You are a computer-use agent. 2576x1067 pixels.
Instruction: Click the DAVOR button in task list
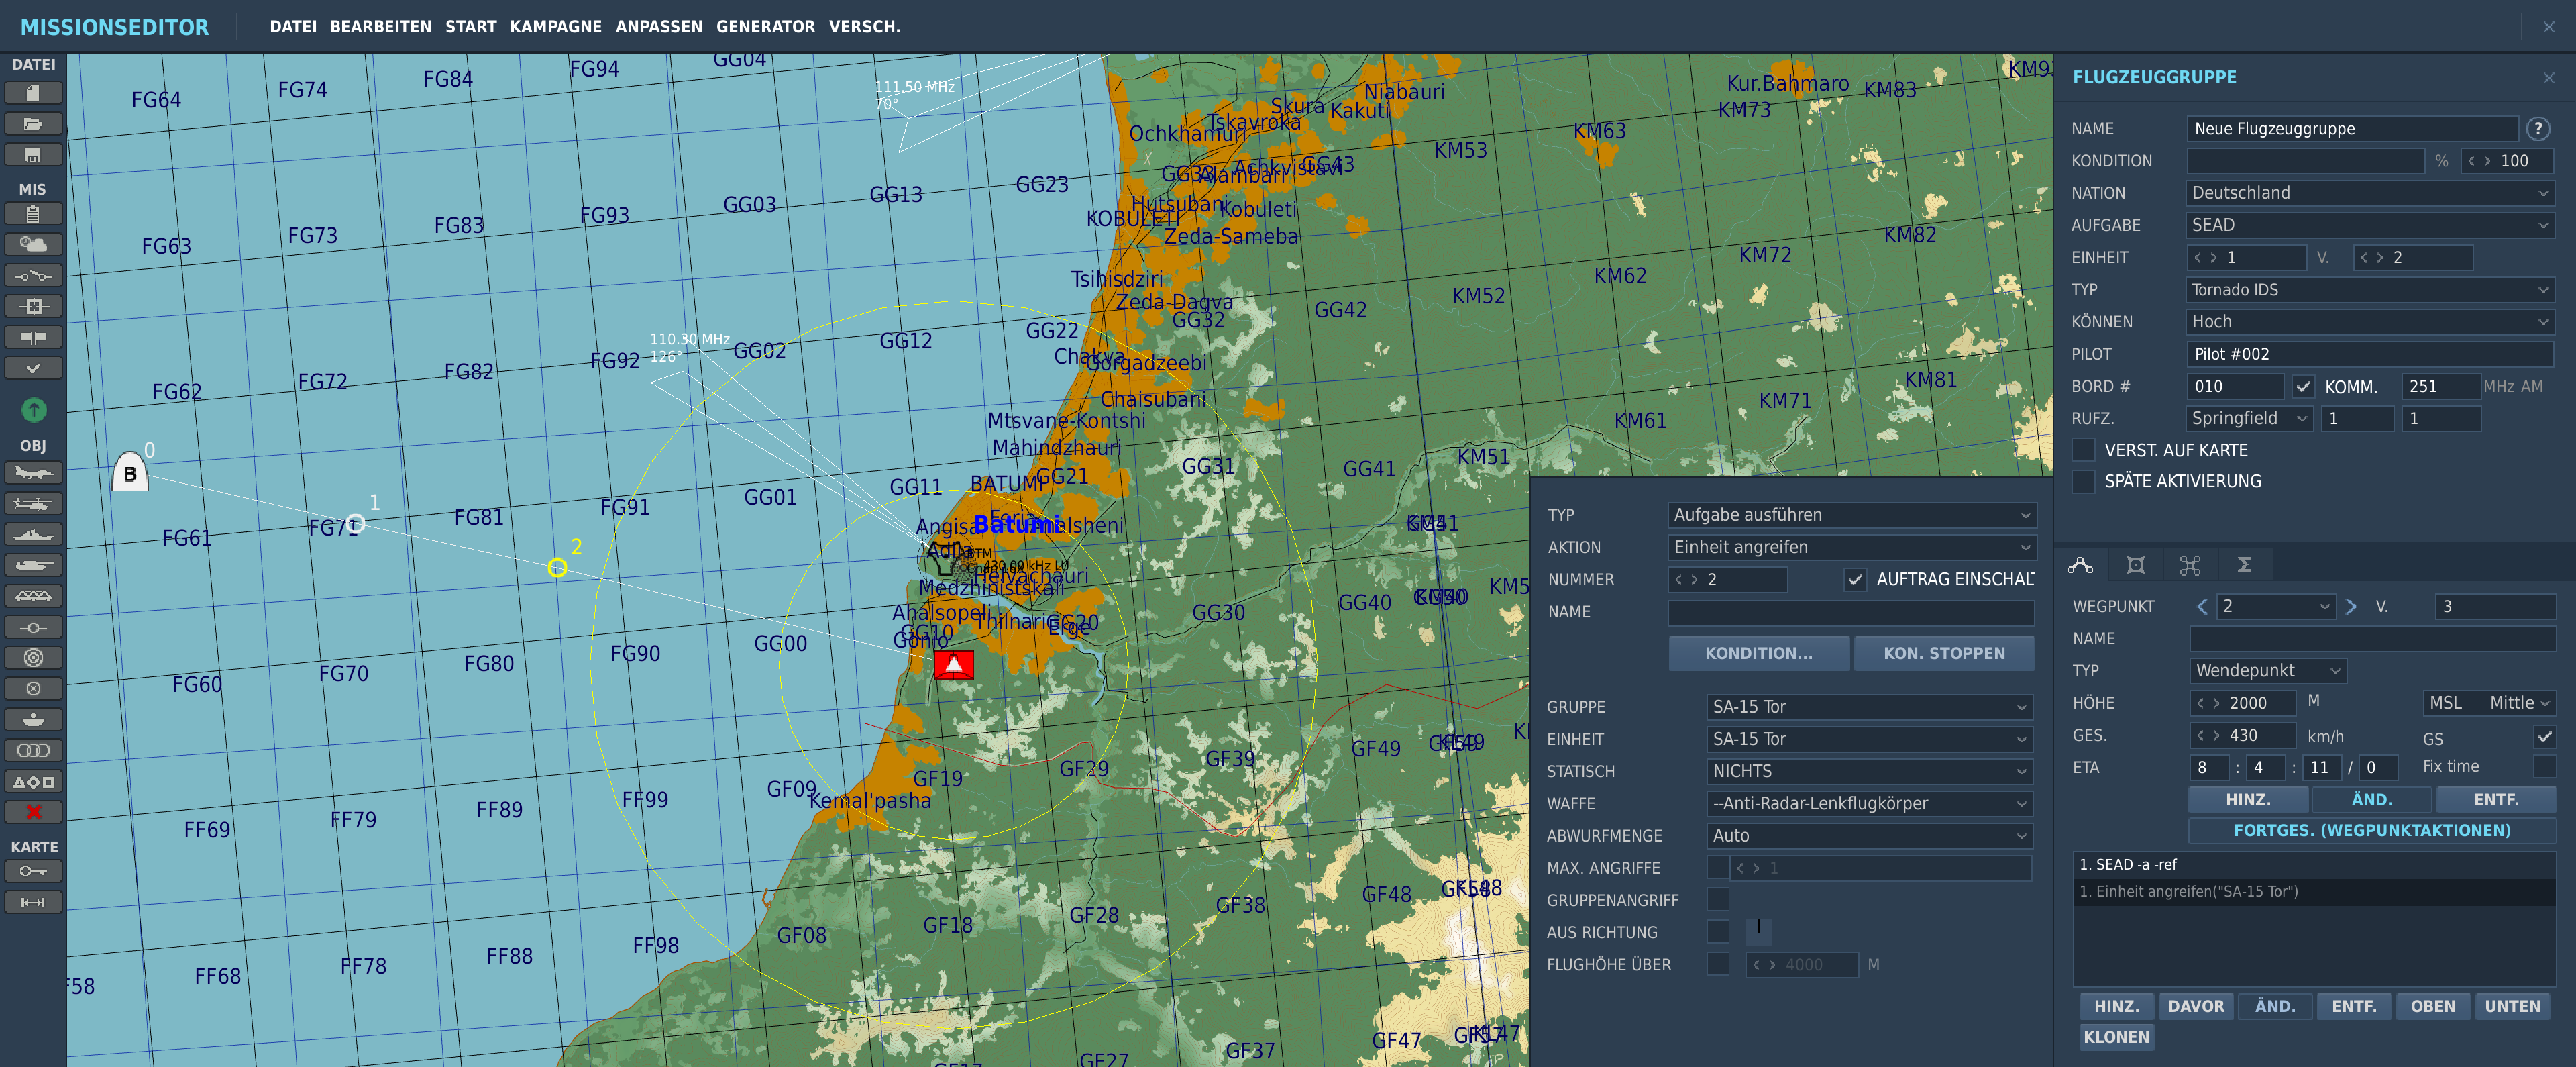pos(2195,1007)
